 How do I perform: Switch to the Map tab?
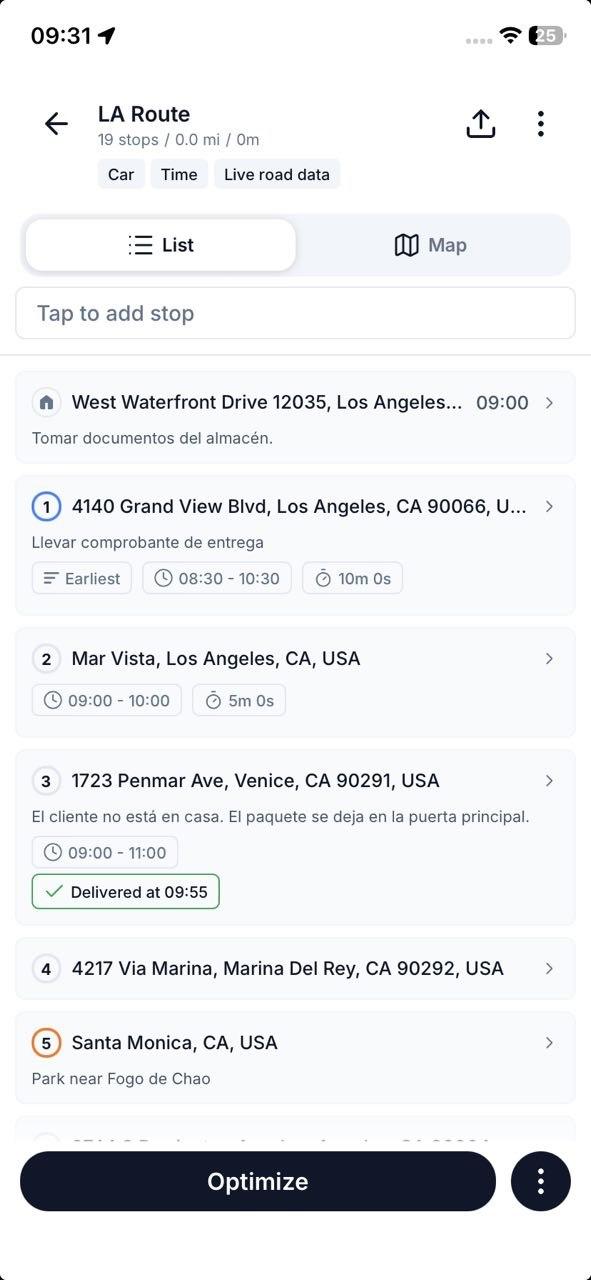pyautogui.click(x=430, y=244)
